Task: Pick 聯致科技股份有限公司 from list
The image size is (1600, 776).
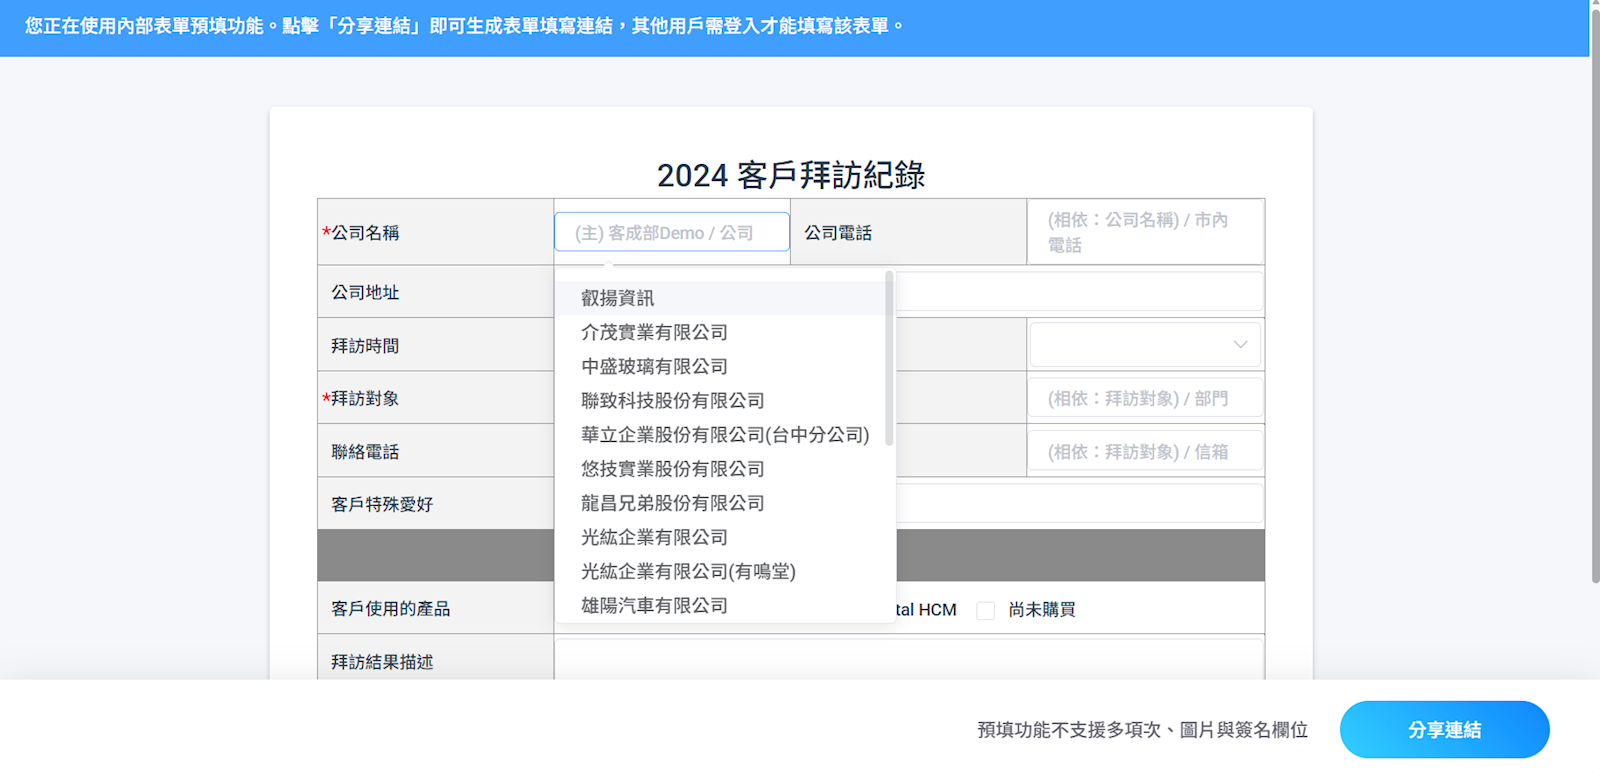Action: pos(672,400)
